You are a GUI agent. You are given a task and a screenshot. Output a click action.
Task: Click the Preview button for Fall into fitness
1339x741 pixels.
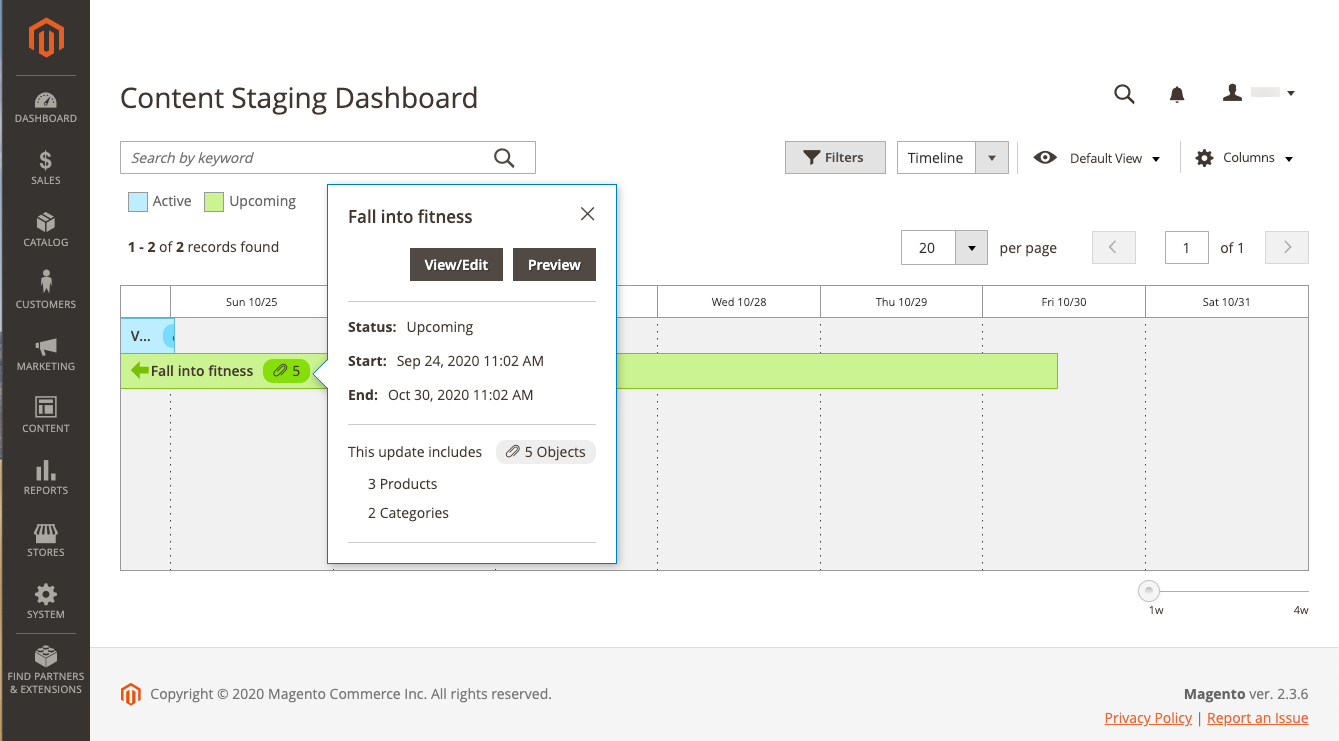tap(554, 265)
